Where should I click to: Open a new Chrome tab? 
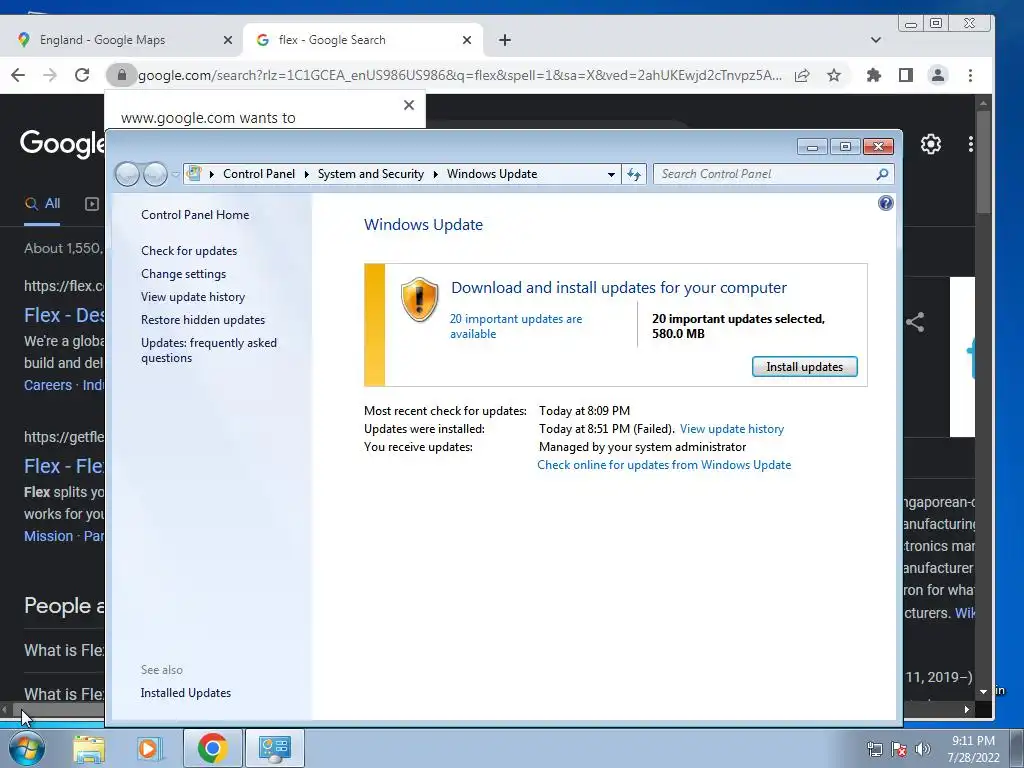505,40
